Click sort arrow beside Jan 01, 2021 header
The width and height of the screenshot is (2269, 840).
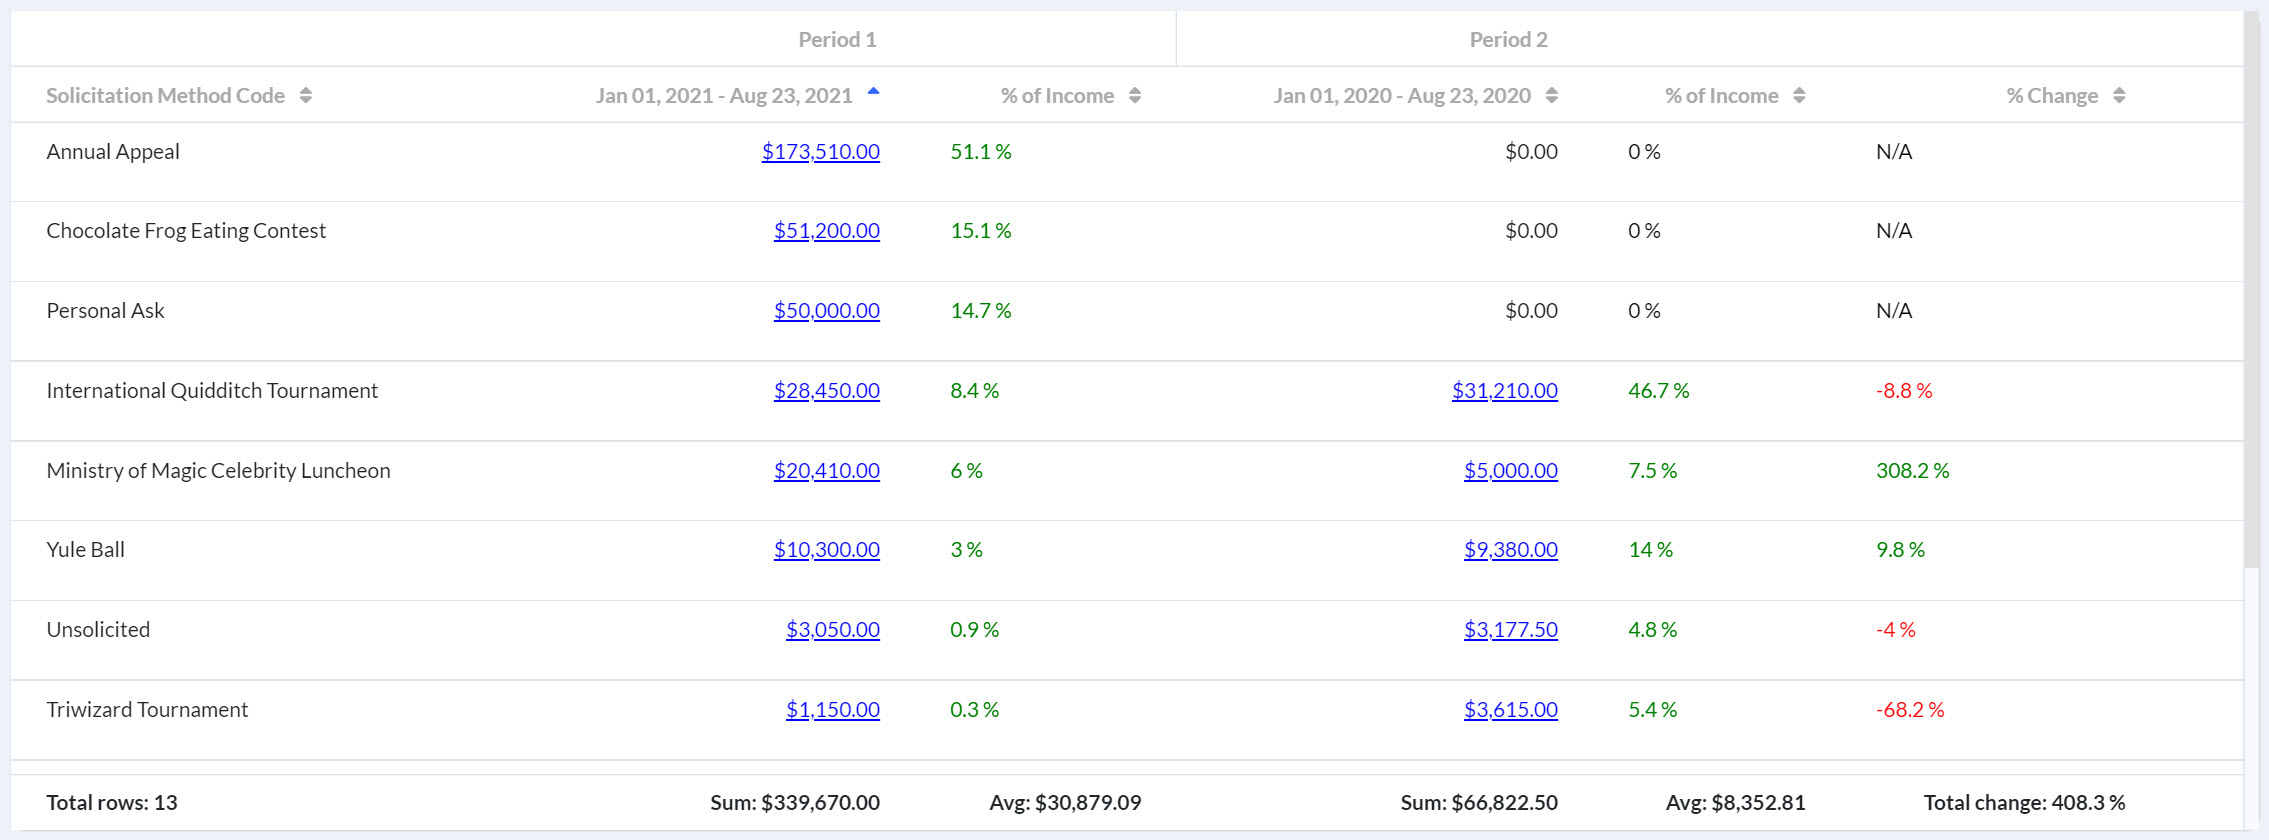click(x=873, y=92)
